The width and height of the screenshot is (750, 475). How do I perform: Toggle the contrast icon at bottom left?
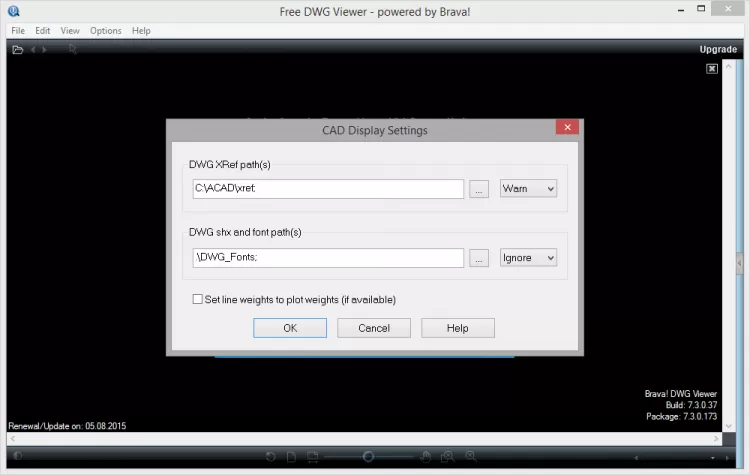coord(18,456)
